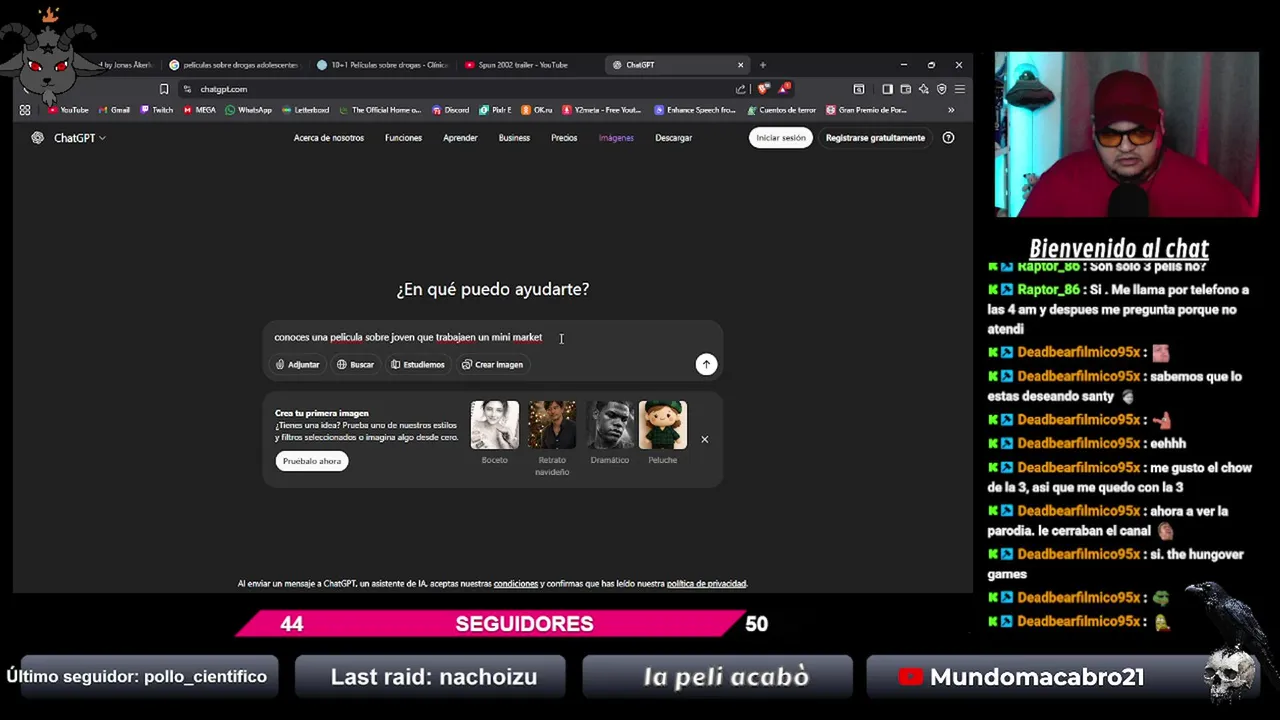The image size is (1280, 720).
Task: Open the YouTube bookmark
Action: point(68,110)
